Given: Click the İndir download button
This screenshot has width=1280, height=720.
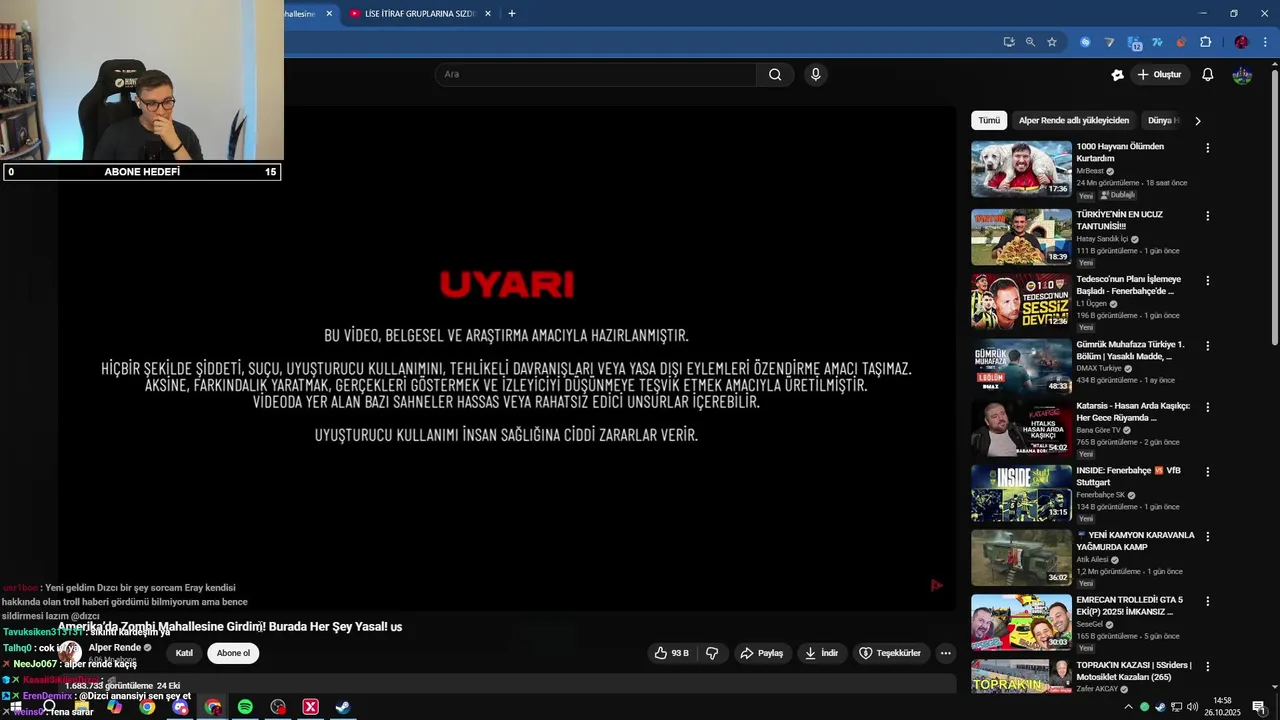Looking at the screenshot, I should point(821,653).
